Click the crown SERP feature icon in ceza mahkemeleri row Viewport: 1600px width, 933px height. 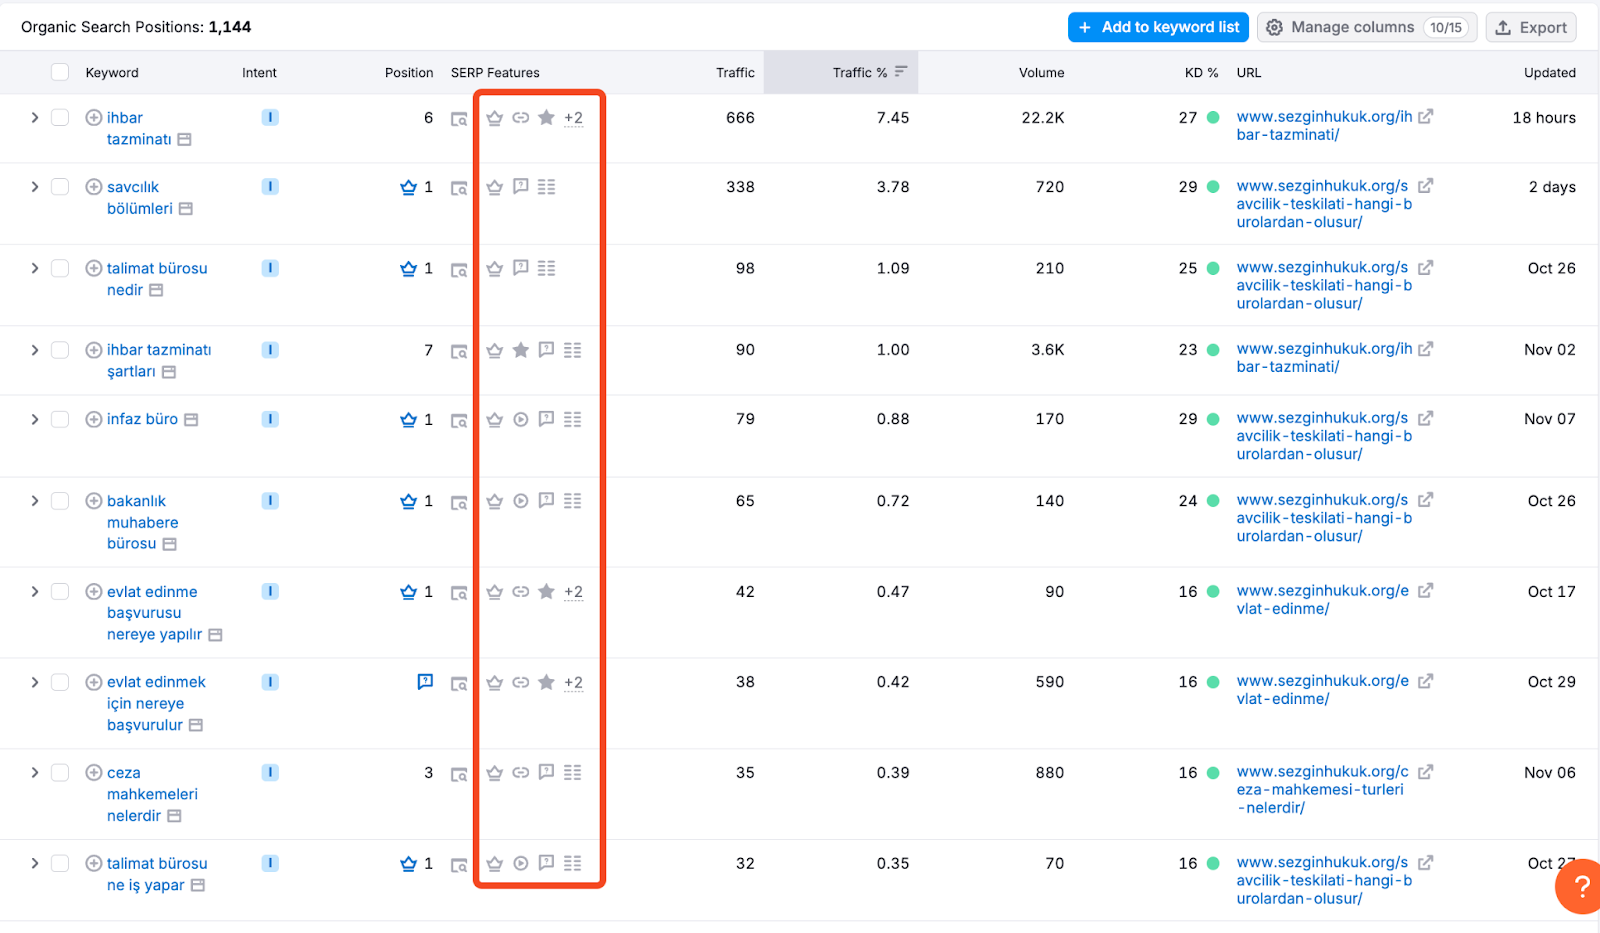click(x=494, y=773)
